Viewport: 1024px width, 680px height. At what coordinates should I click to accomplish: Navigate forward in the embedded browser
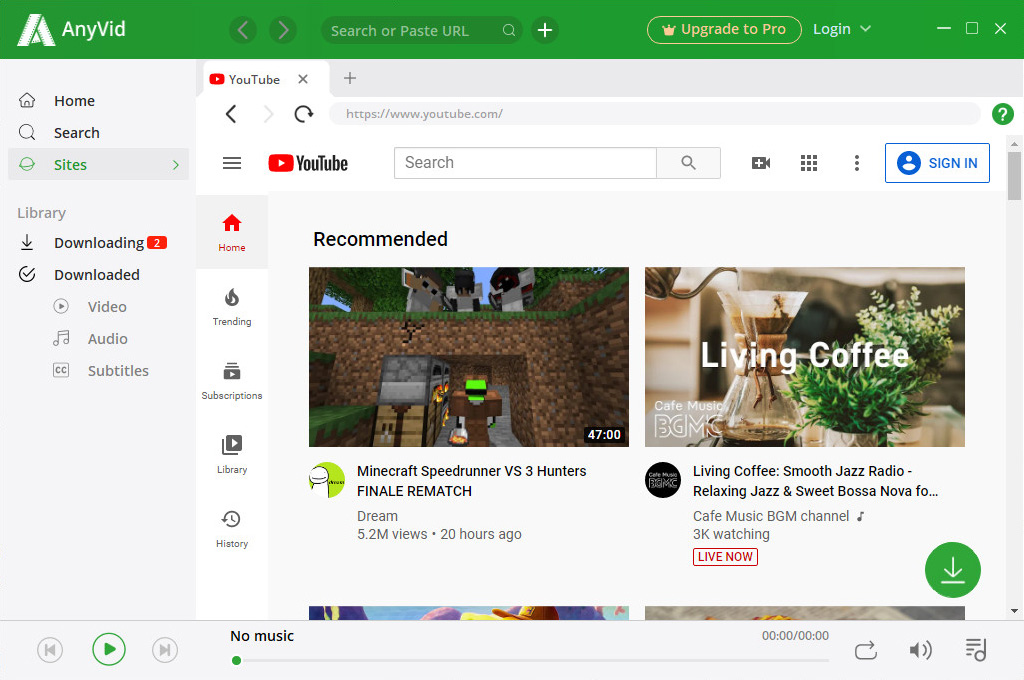click(268, 114)
